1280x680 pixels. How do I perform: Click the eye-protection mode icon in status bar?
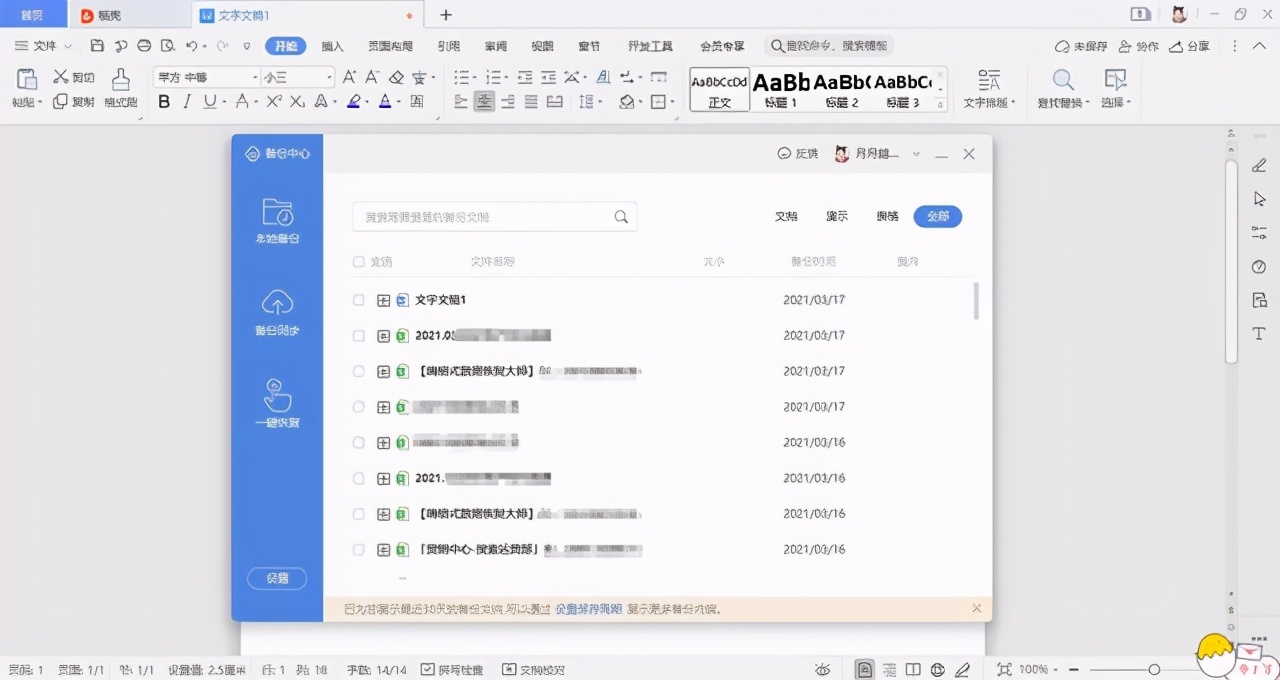[823, 669]
